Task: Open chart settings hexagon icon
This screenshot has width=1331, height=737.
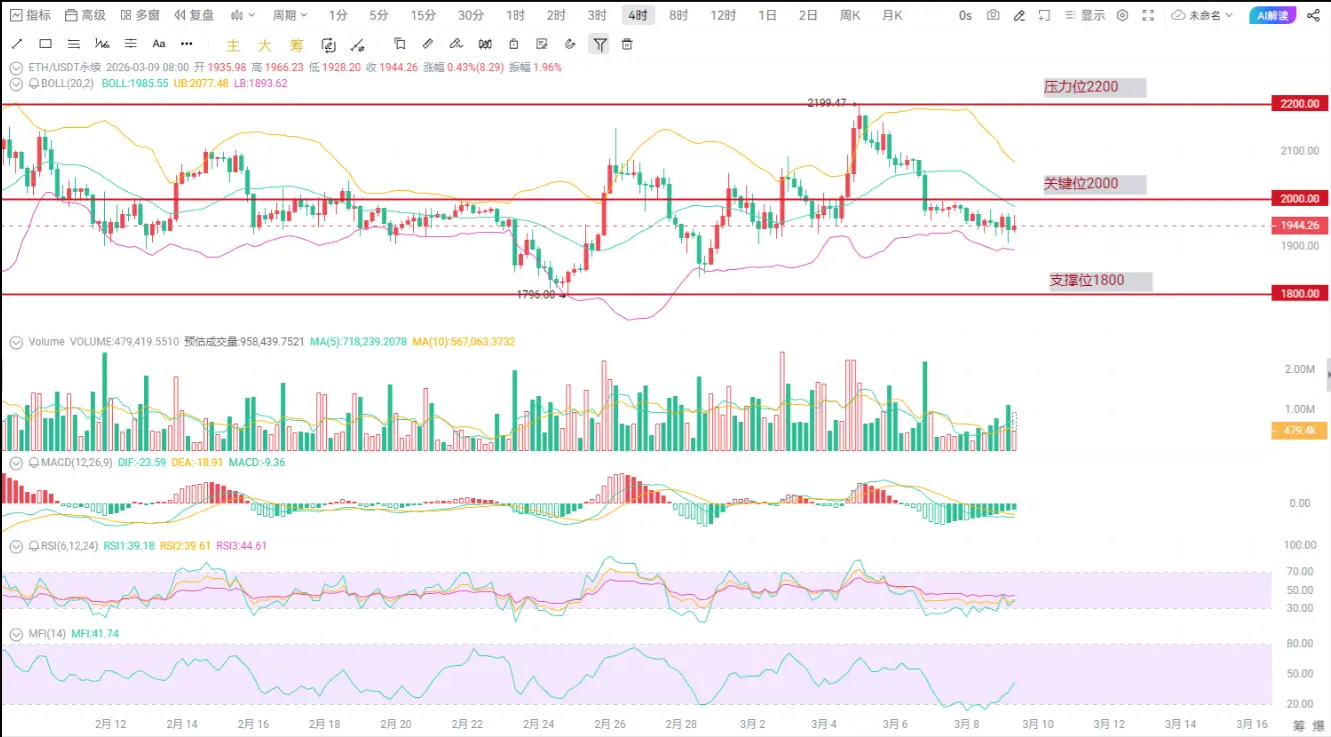Action: coord(1122,15)
